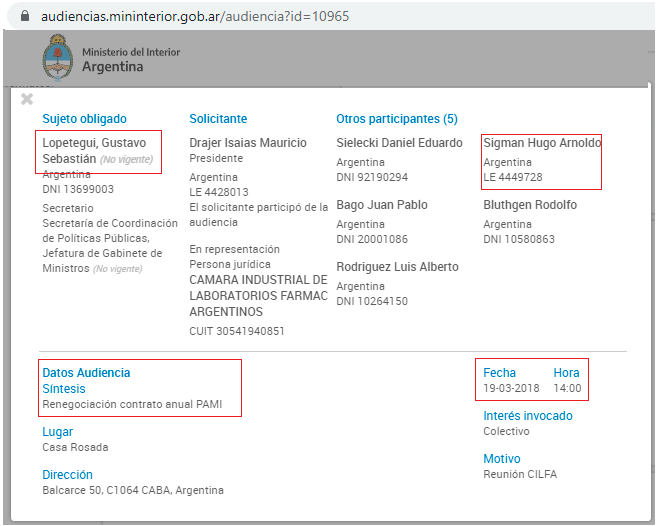657x526 pixels.
Task: Click the date 19-03-2018
Action: pyautogui.click(x=511, y=388)
